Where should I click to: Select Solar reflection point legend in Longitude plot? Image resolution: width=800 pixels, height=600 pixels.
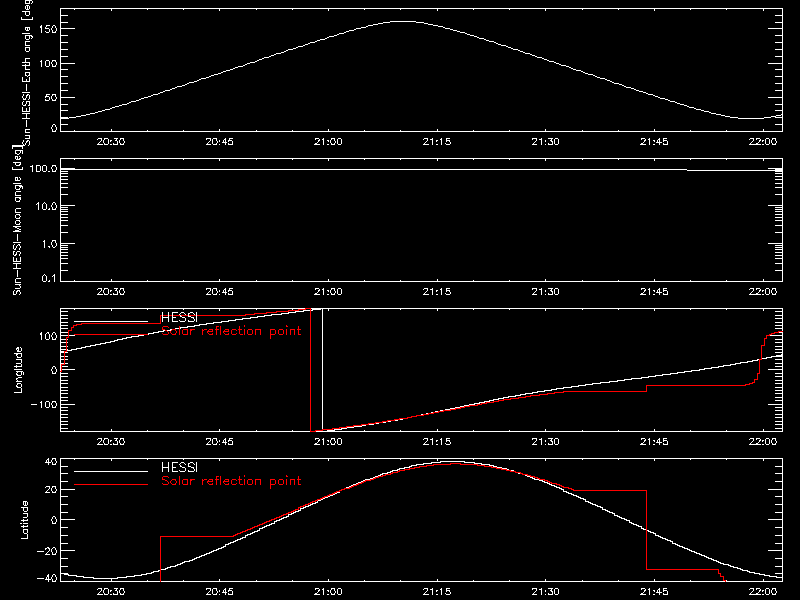coord(231,331)
